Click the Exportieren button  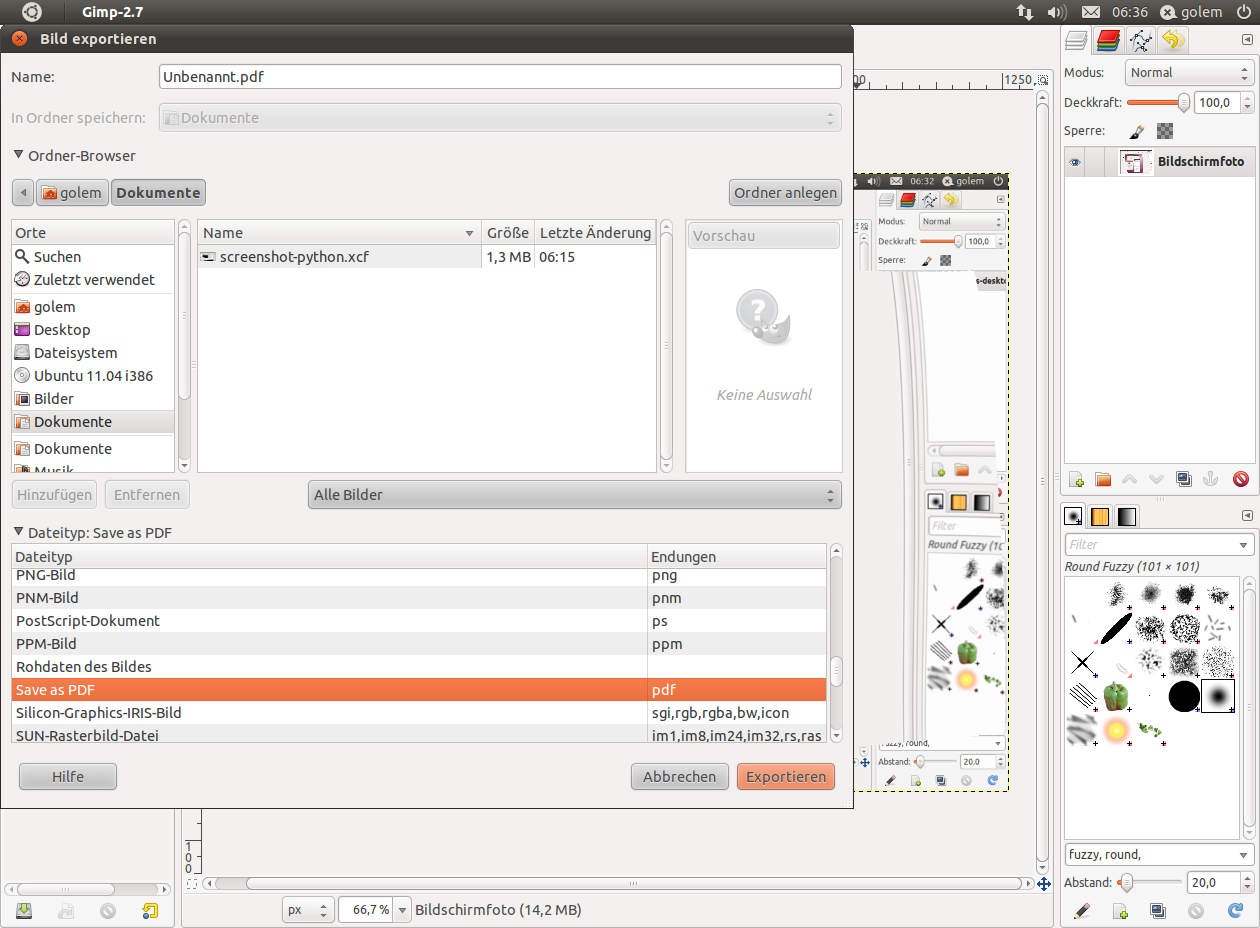tap(785, 777)
